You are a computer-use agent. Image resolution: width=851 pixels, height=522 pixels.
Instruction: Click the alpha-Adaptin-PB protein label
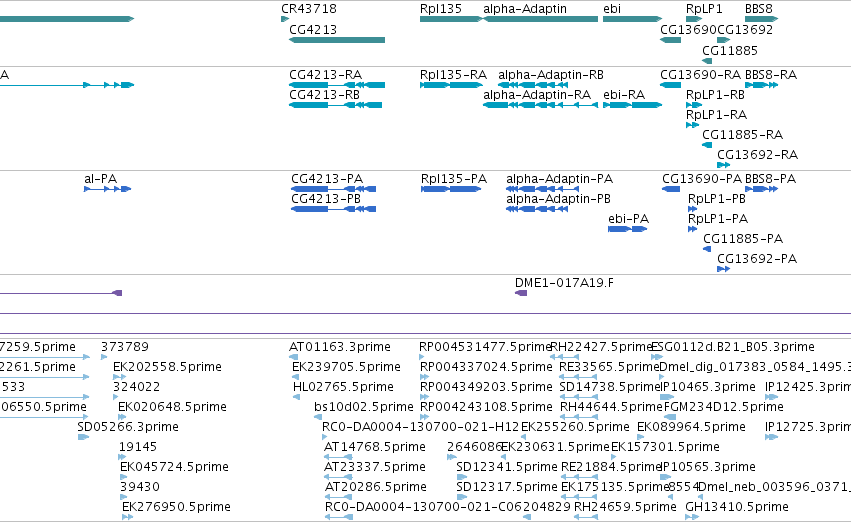click(558, 199)
